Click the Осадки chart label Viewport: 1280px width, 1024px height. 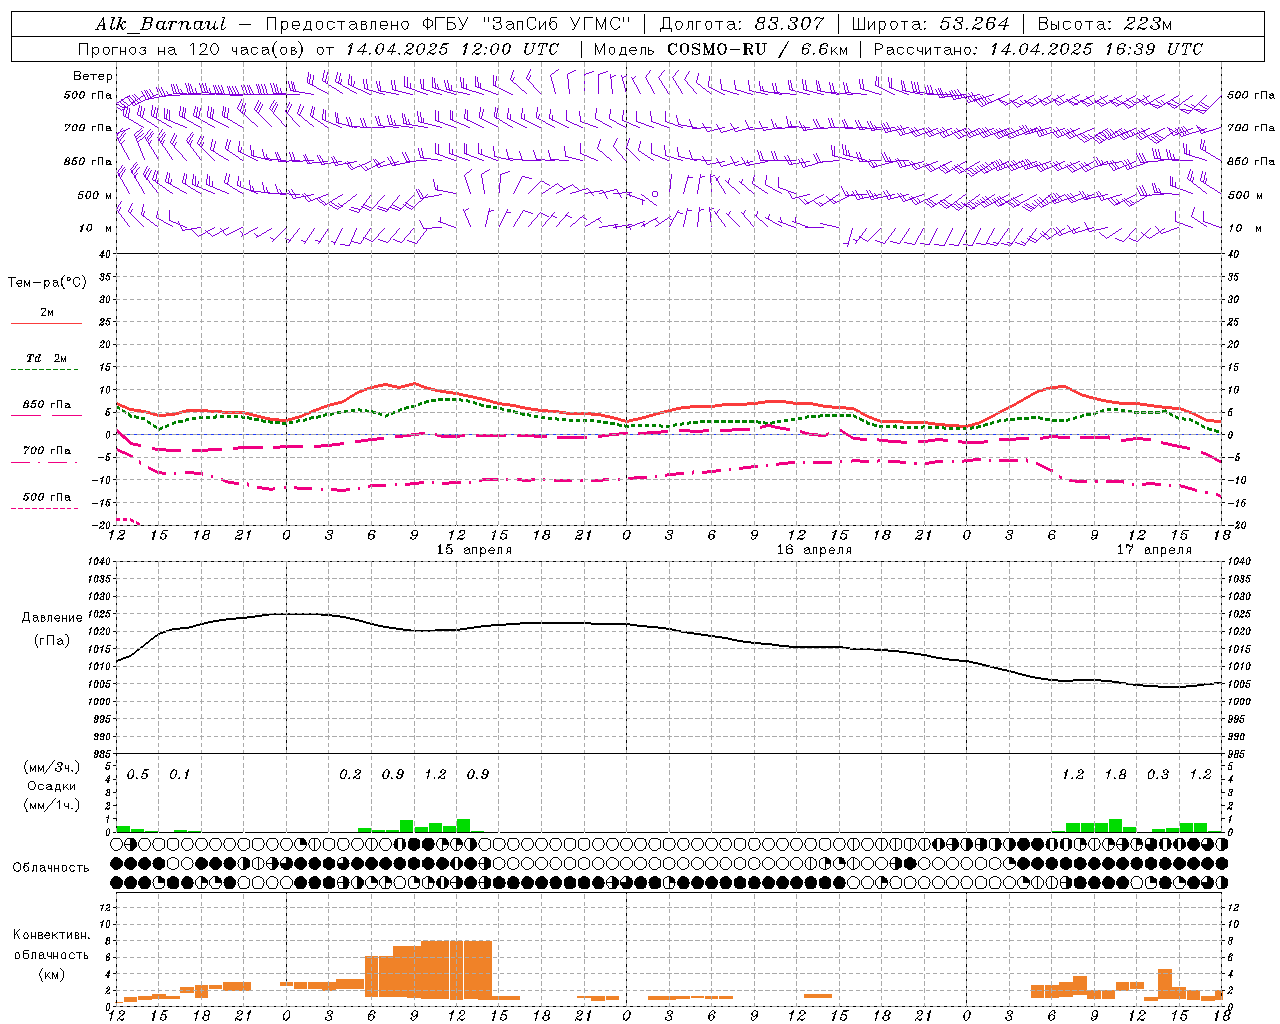coord(52,786)
